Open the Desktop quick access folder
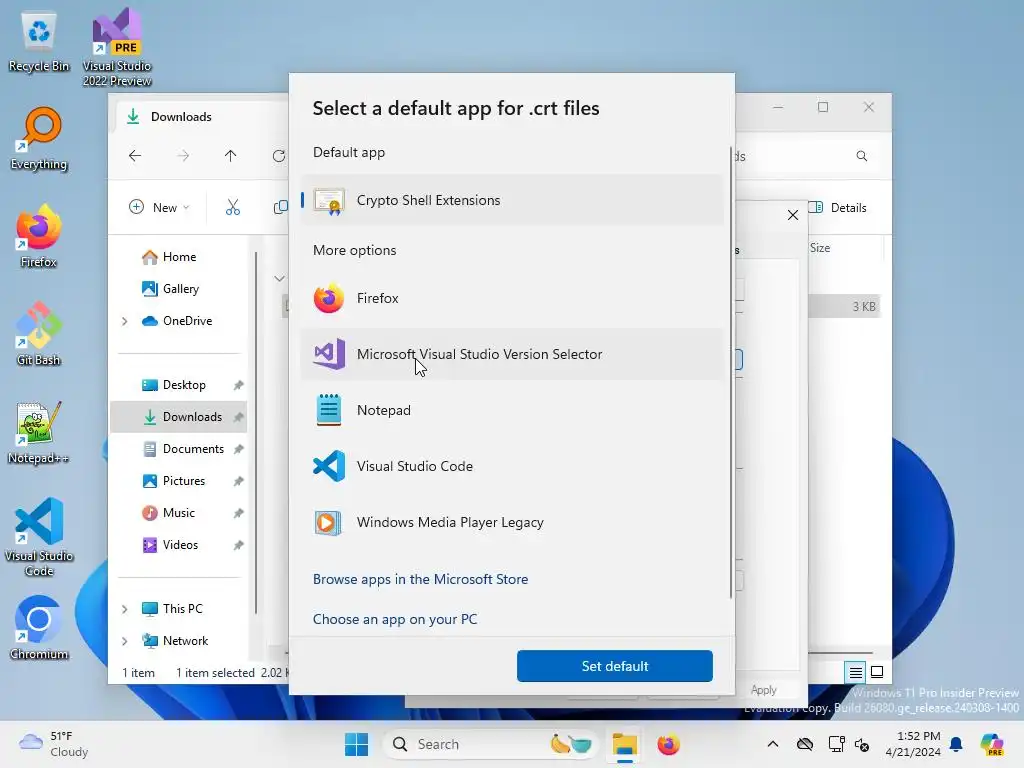 click(178, 385)
